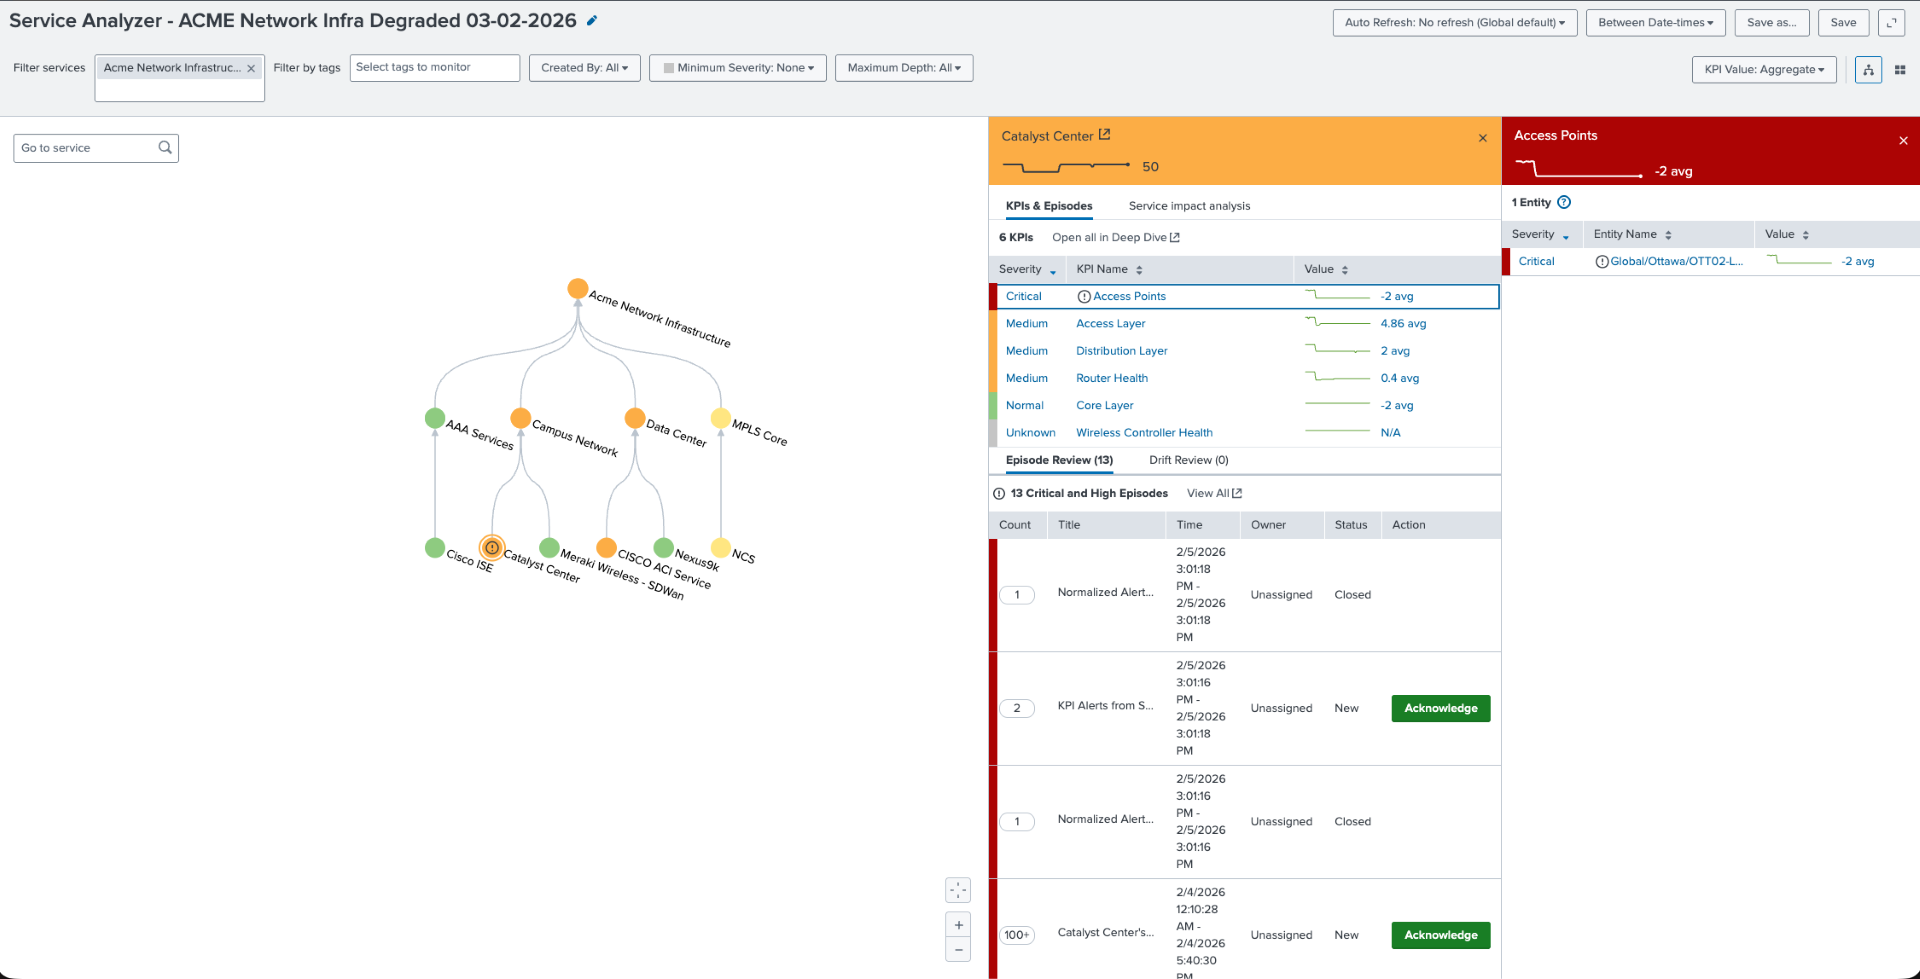1920x979 pixels.
Task: Switch to tile view layout
Action: tap(1900, 70)
